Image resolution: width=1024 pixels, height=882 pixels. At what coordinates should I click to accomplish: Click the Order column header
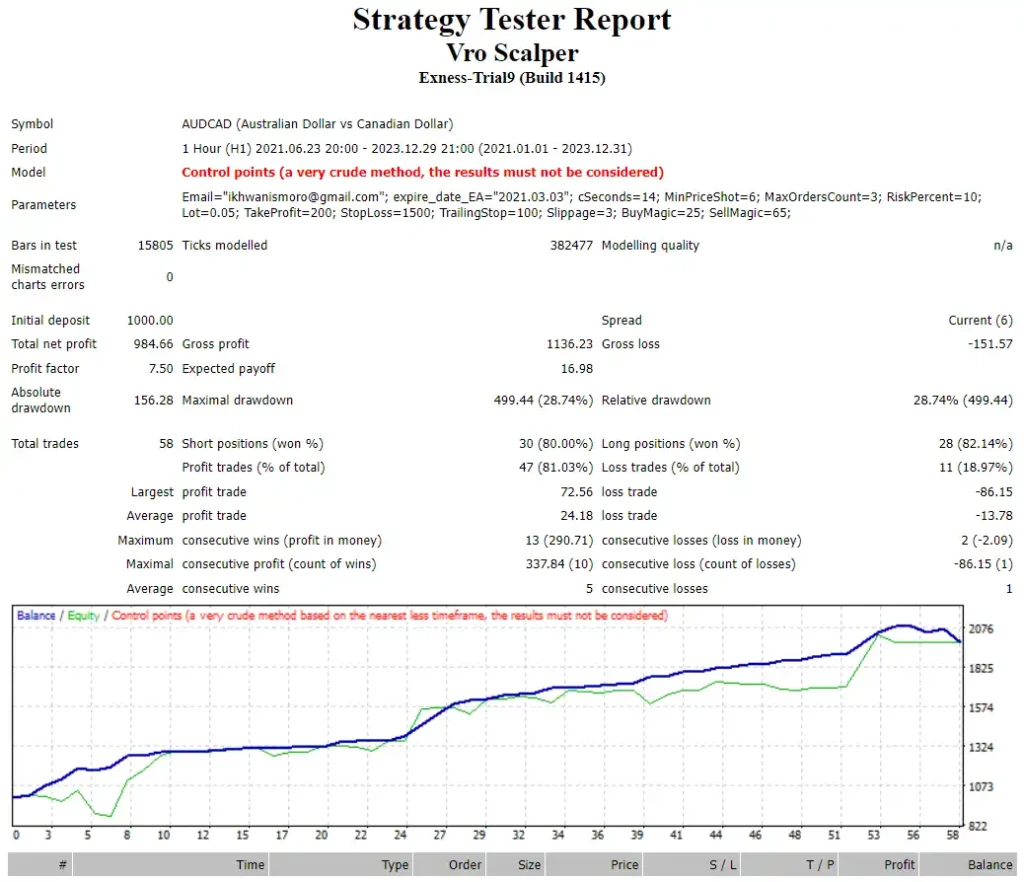pyautogui.click(x=464, y=865)
